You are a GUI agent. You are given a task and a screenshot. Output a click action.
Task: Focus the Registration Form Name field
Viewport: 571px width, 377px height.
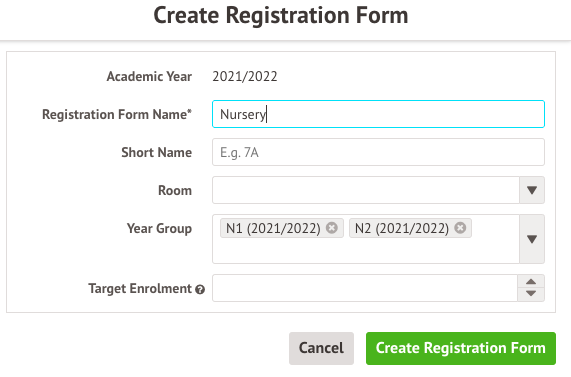(378, 114)
